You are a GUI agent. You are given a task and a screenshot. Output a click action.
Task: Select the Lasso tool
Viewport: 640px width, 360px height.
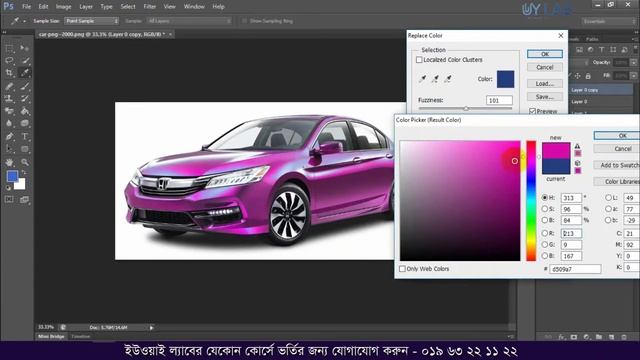coord(9,61)
